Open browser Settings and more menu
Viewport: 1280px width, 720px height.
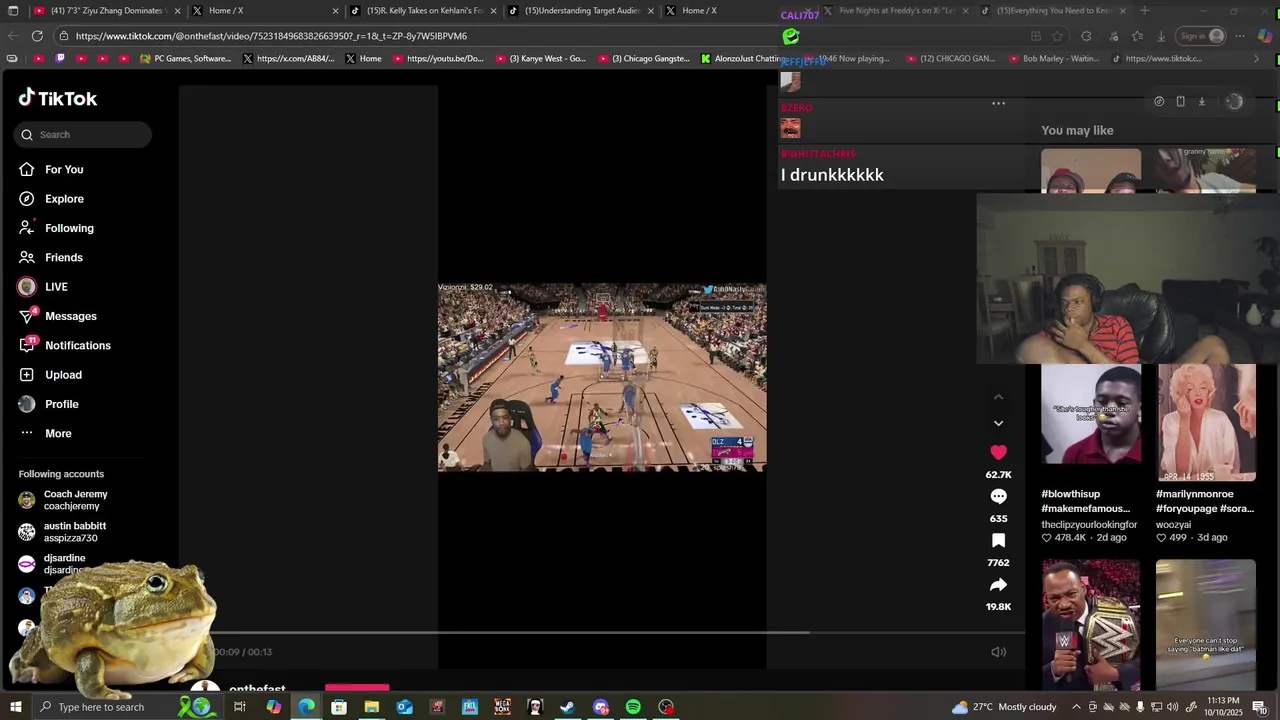tap(1240, 36)
